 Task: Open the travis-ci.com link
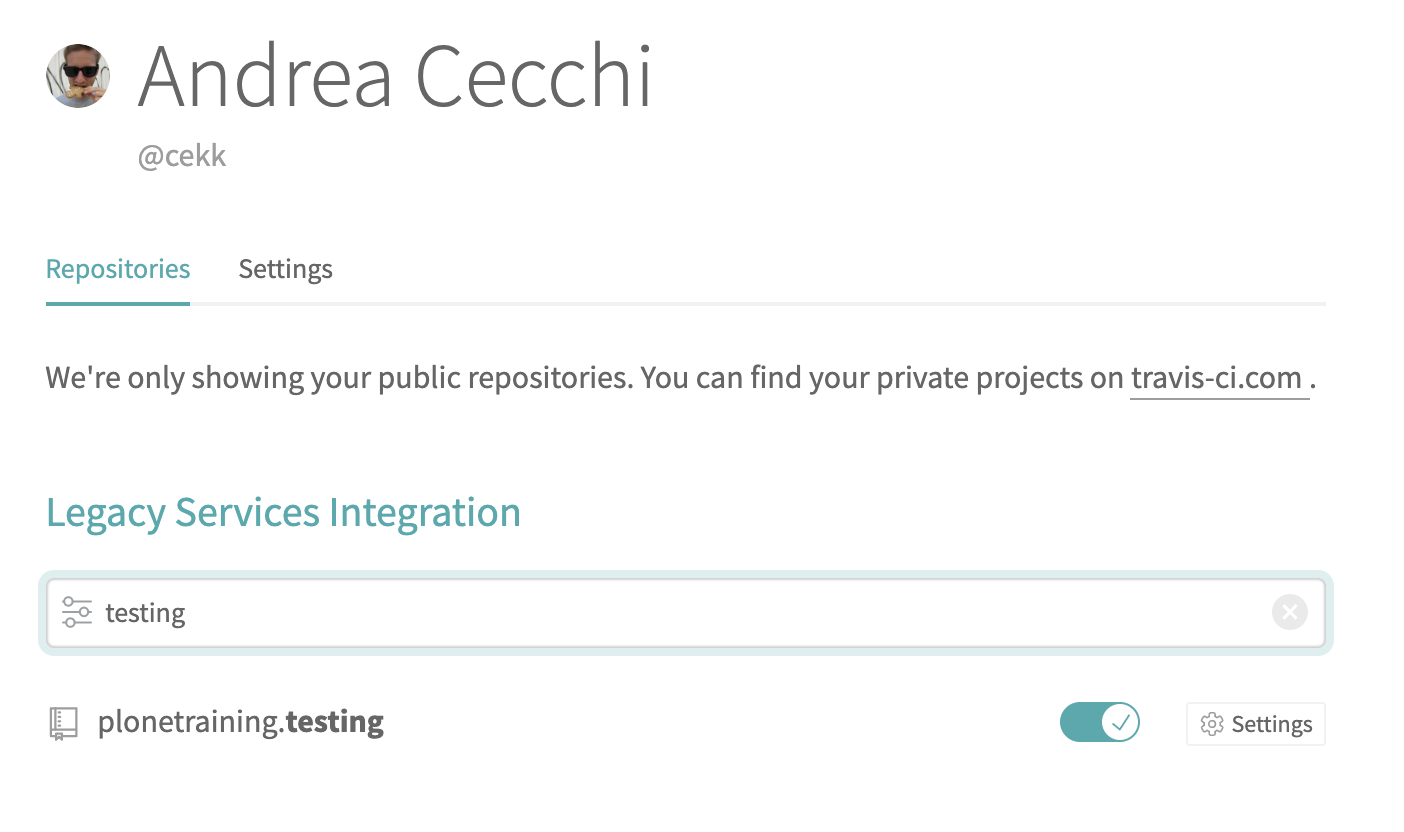(1217, 378)
